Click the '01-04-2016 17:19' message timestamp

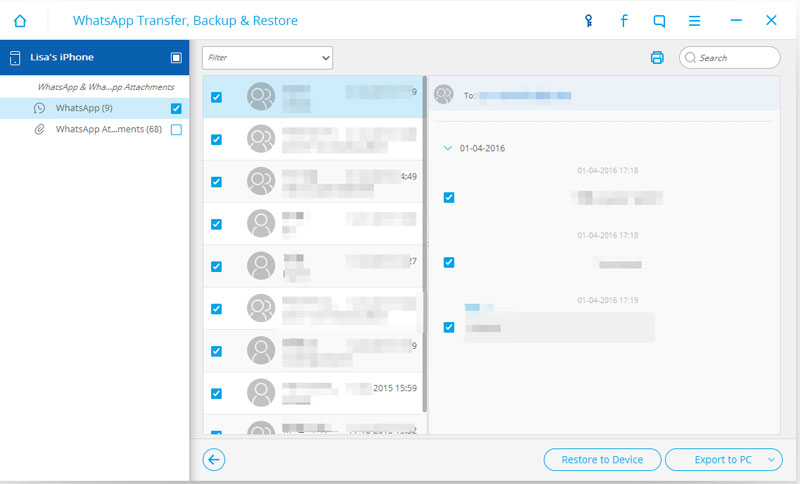click(x=608, y=300)
